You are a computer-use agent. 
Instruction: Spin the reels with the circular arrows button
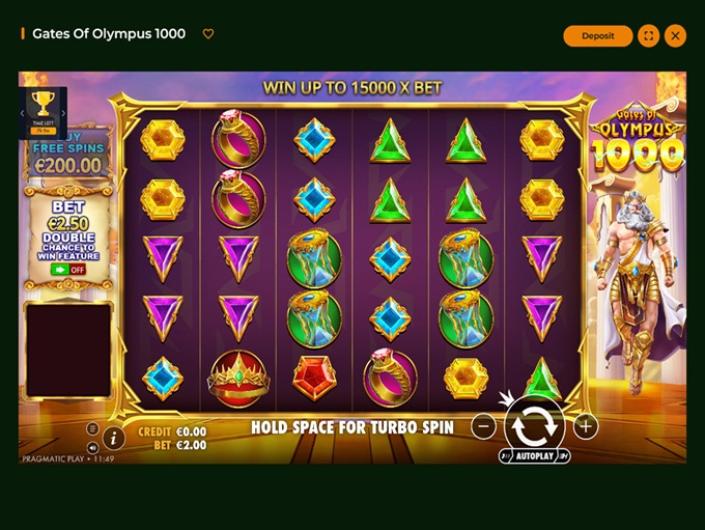coord(535,425)
